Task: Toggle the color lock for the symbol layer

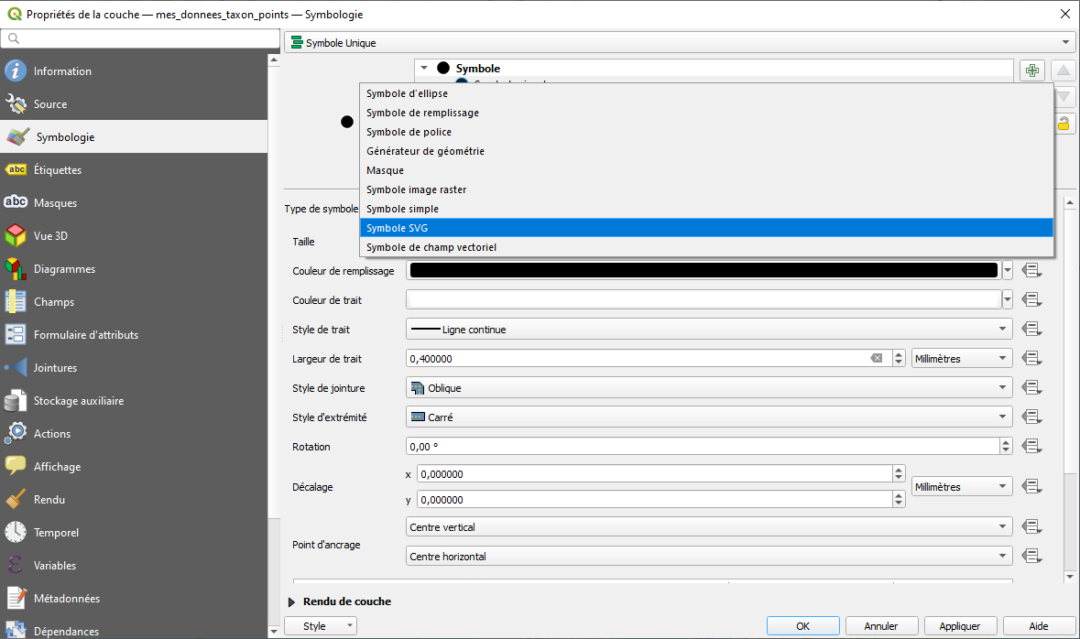Action: click(1063, 122)
